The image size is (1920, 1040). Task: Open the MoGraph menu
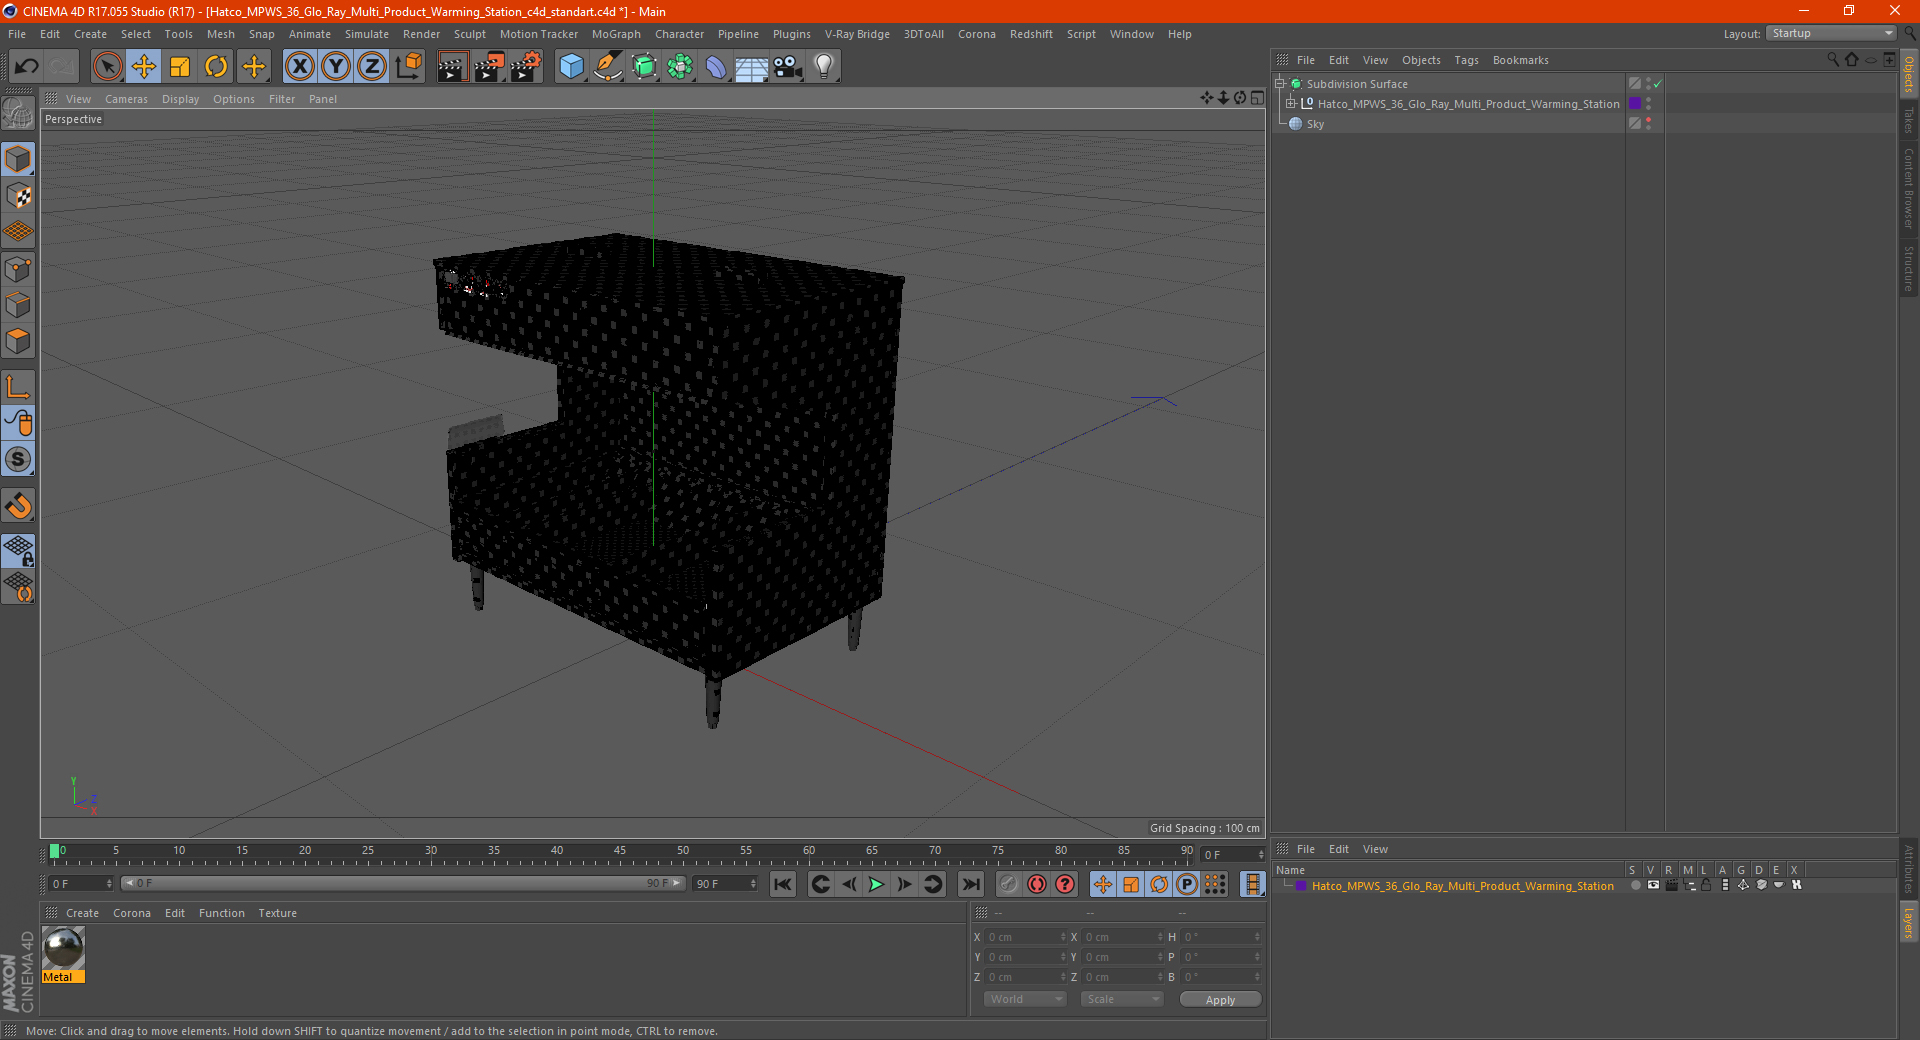[x=616, y=34]
